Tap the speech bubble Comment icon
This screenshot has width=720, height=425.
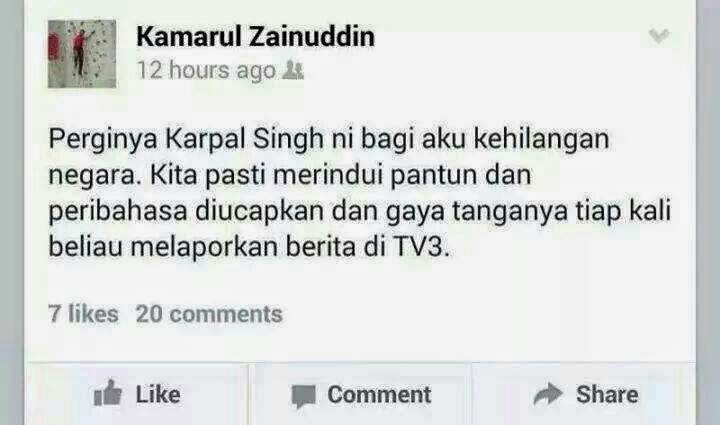(x=304, y=396)
